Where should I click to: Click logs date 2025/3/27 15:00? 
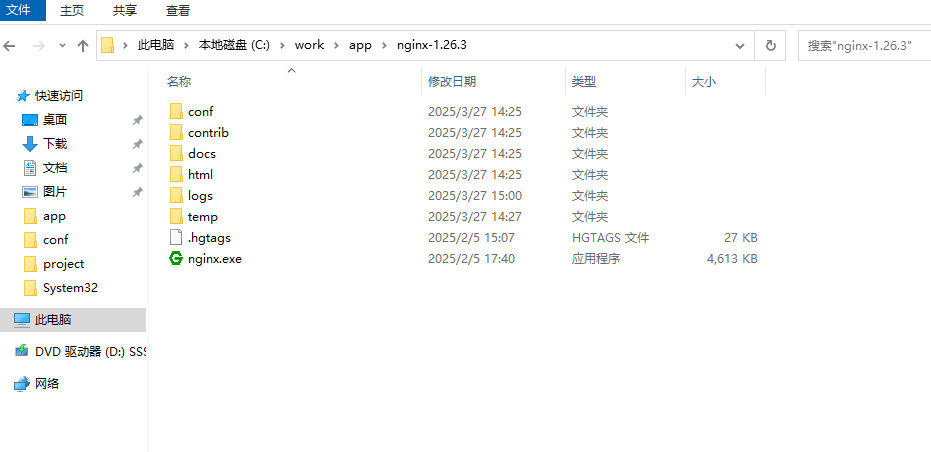(x=474, y=196)
